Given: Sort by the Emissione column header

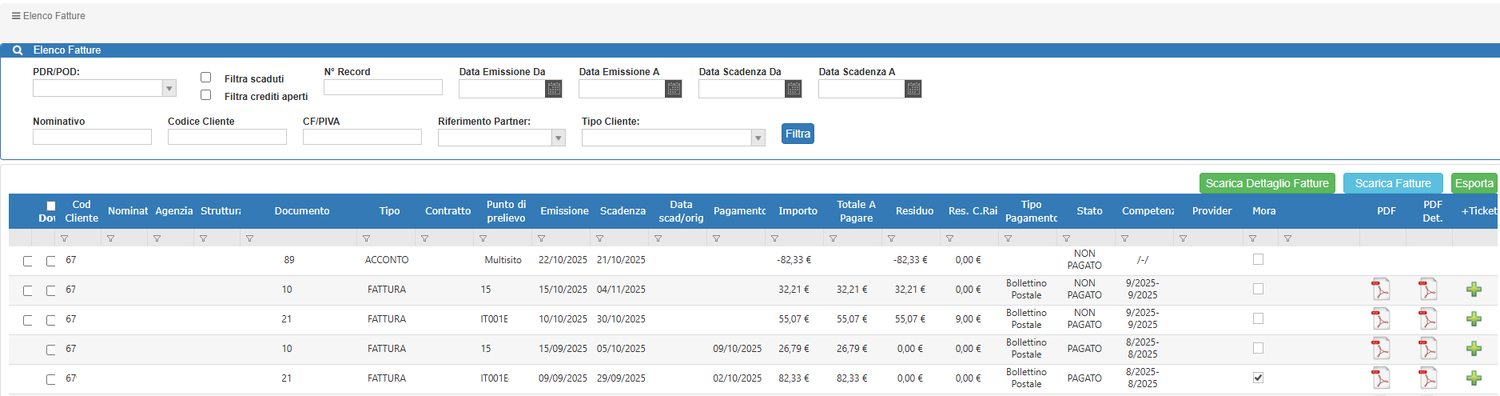Looking at the screenshot, I should [564, 211].
